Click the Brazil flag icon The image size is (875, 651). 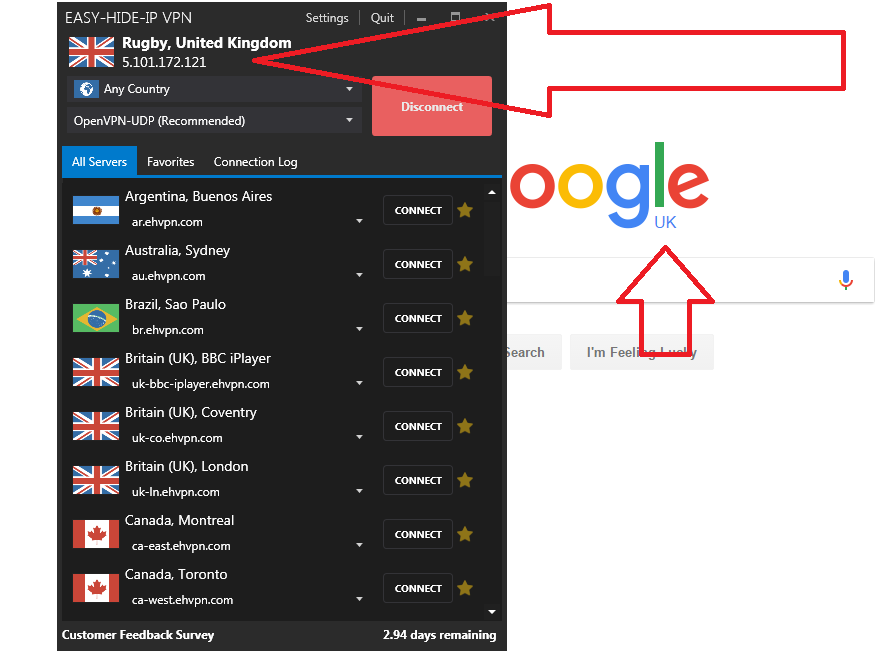tap(96, 318)
